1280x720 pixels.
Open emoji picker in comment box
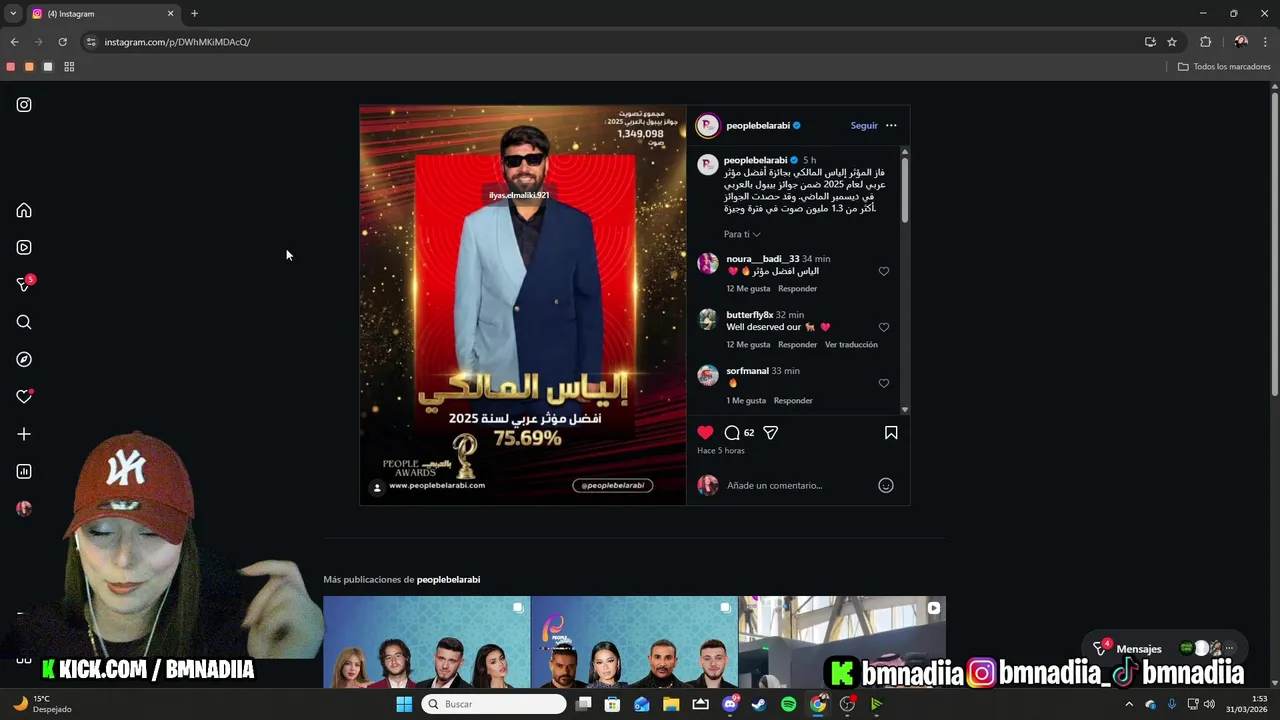coord(885,485)
